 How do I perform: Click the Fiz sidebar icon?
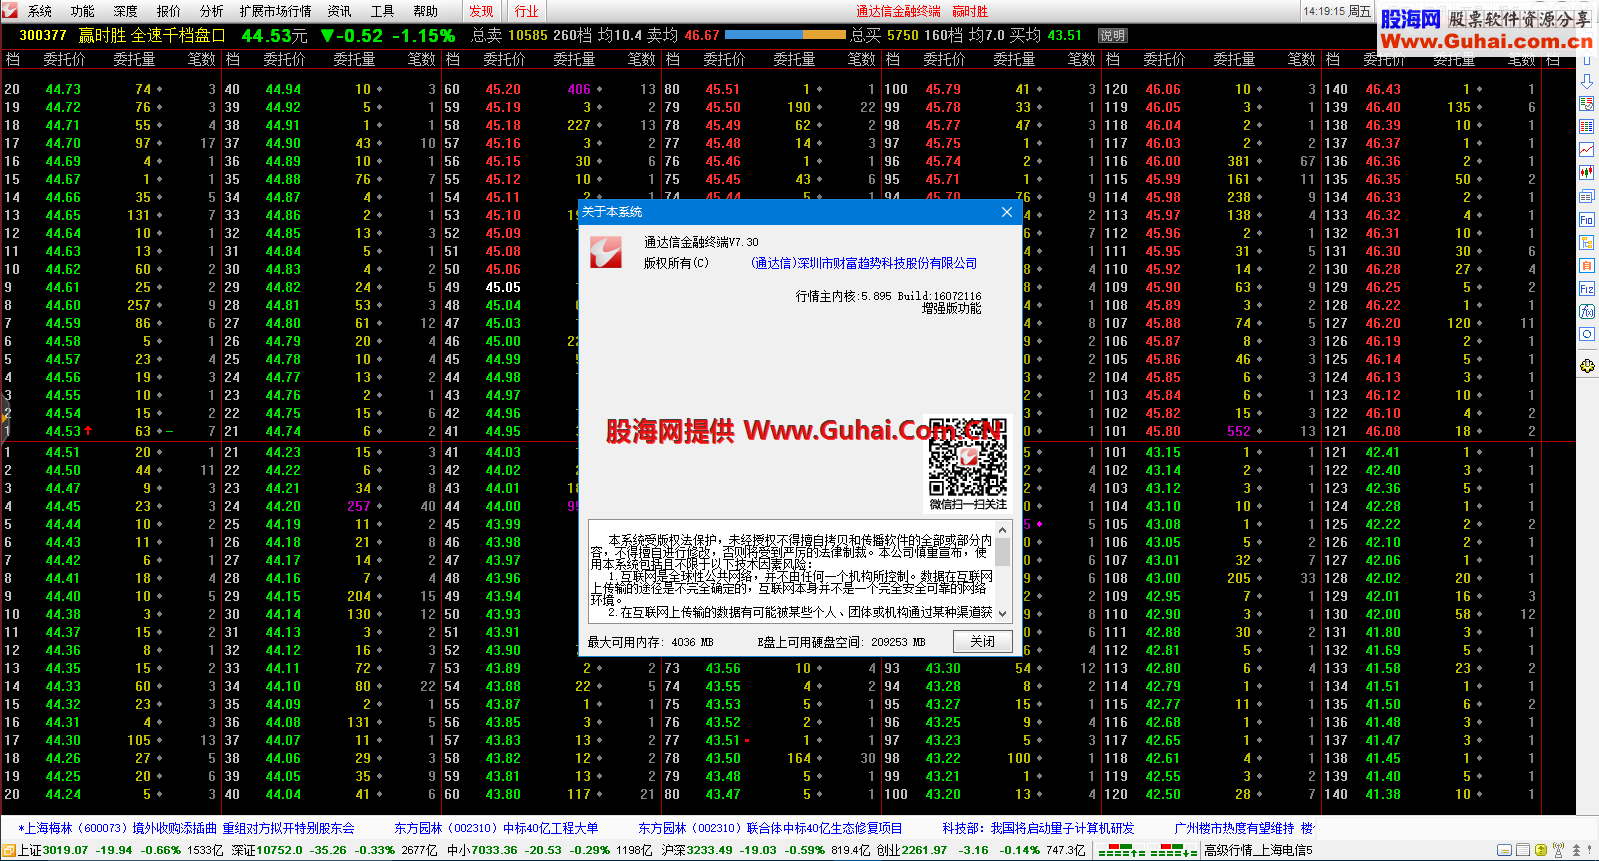(1587, 288)
